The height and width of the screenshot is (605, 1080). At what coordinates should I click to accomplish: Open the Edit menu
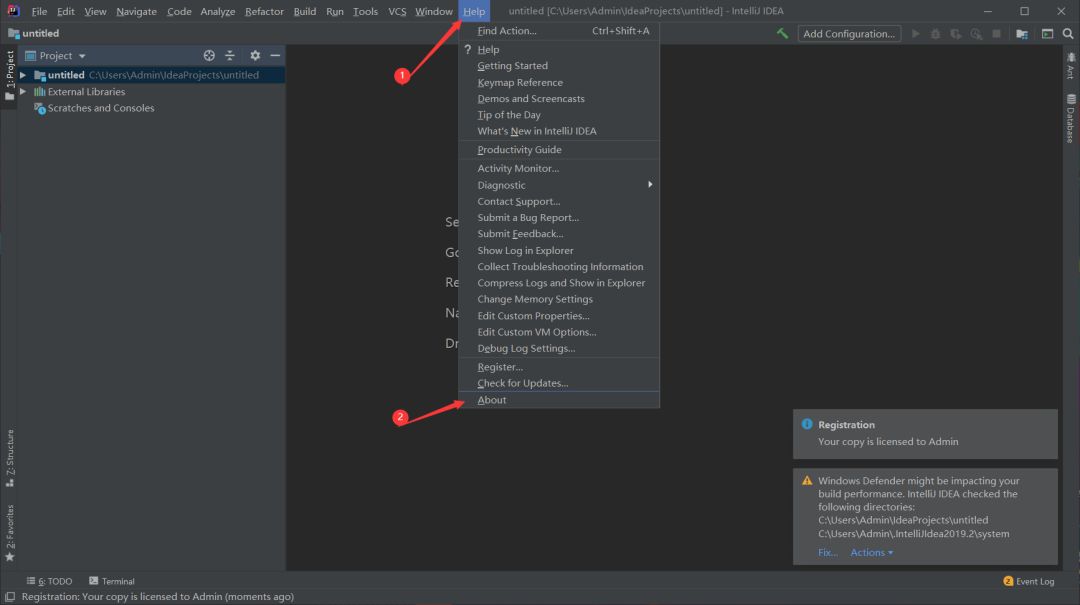point(65,11)
